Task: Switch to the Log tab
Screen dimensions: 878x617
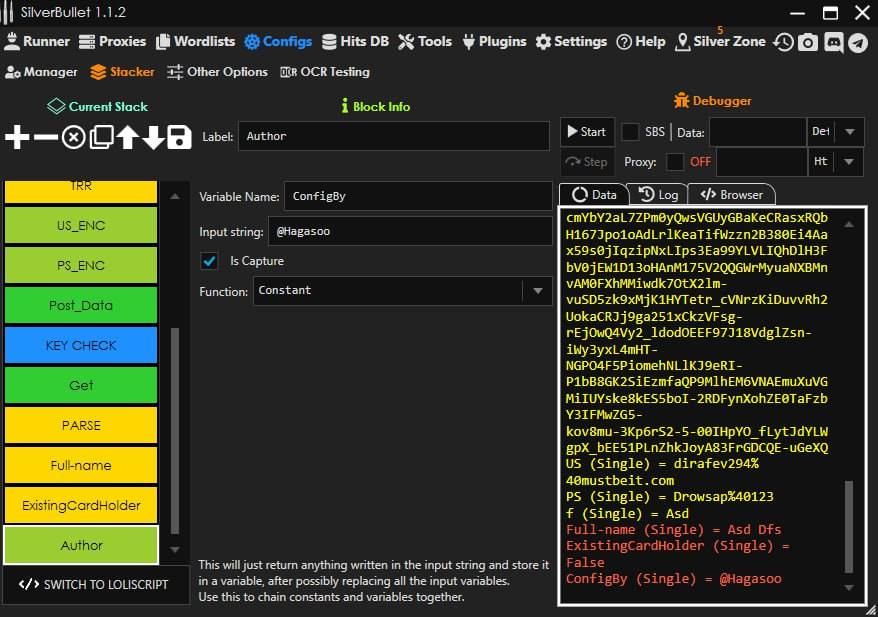Action: [x=659, y=195]
